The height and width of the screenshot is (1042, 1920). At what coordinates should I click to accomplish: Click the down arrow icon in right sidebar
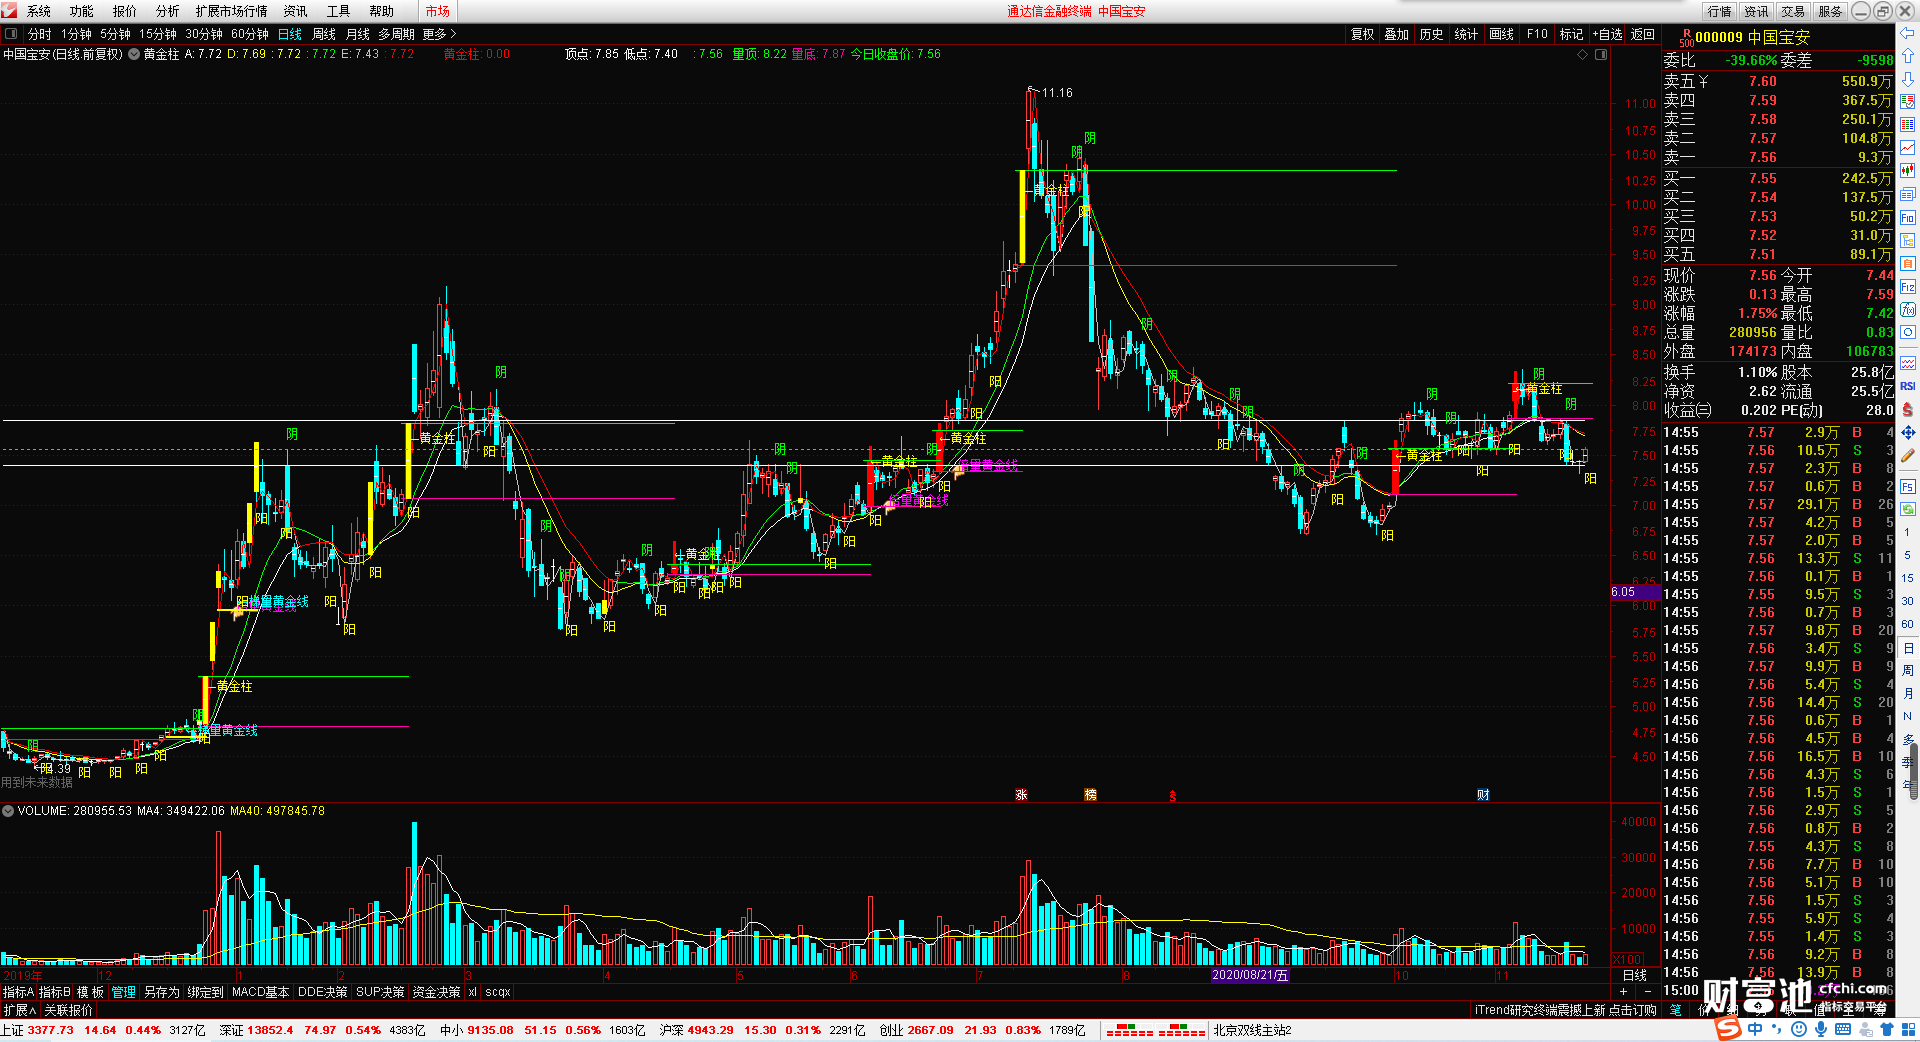click(x=1908, y=79)
